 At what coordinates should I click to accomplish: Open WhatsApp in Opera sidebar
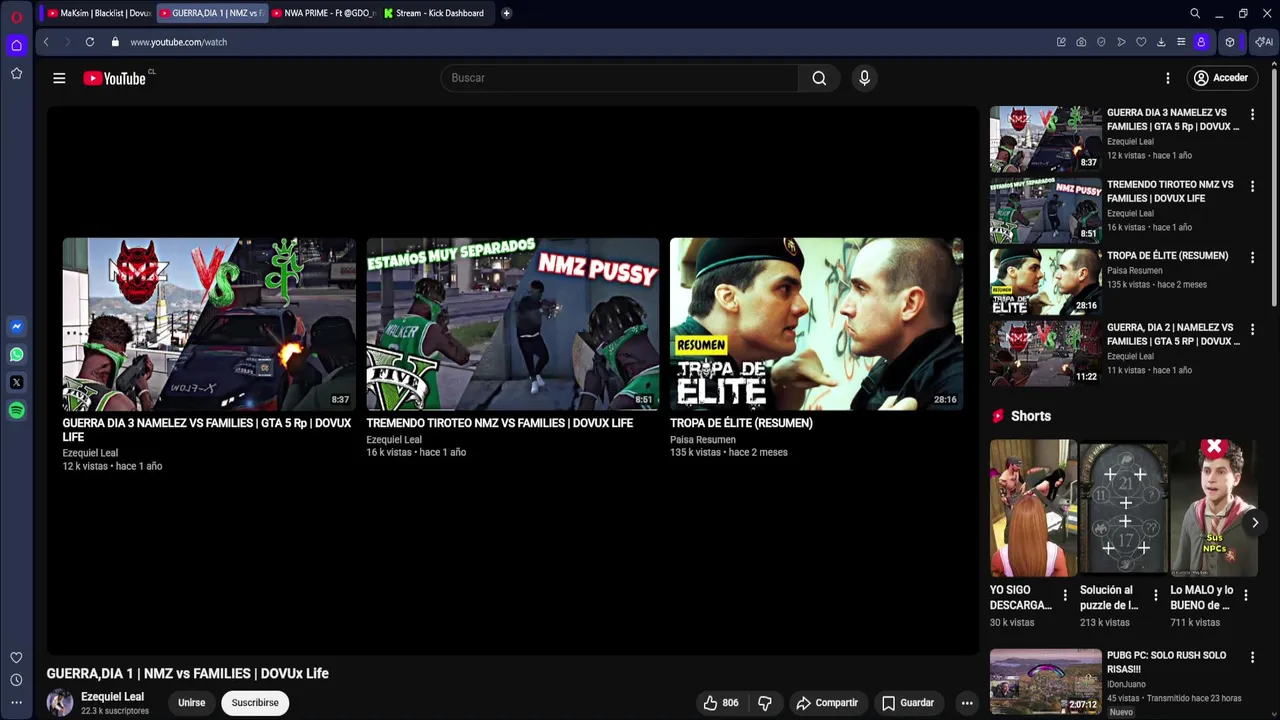pos(16,355)
